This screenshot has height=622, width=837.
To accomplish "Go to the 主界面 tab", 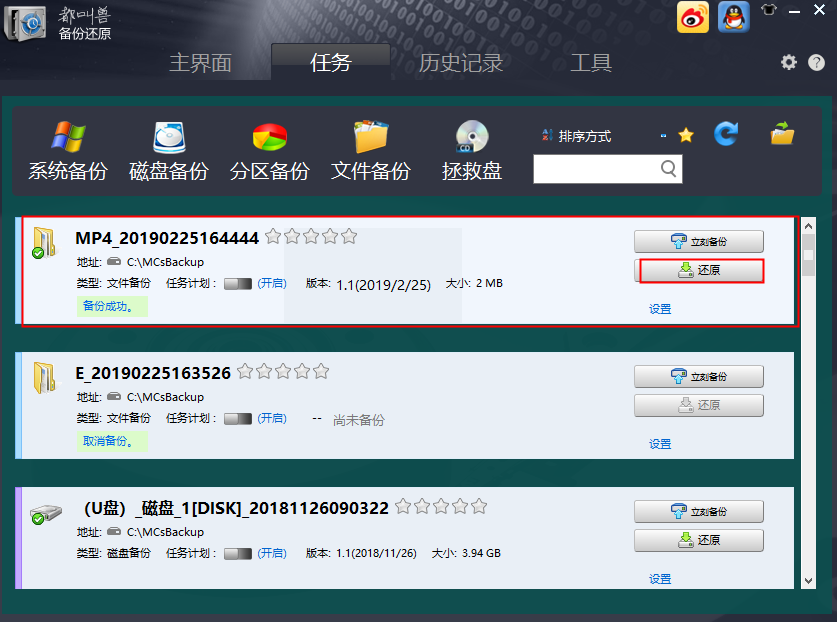I will coord(200,63).
